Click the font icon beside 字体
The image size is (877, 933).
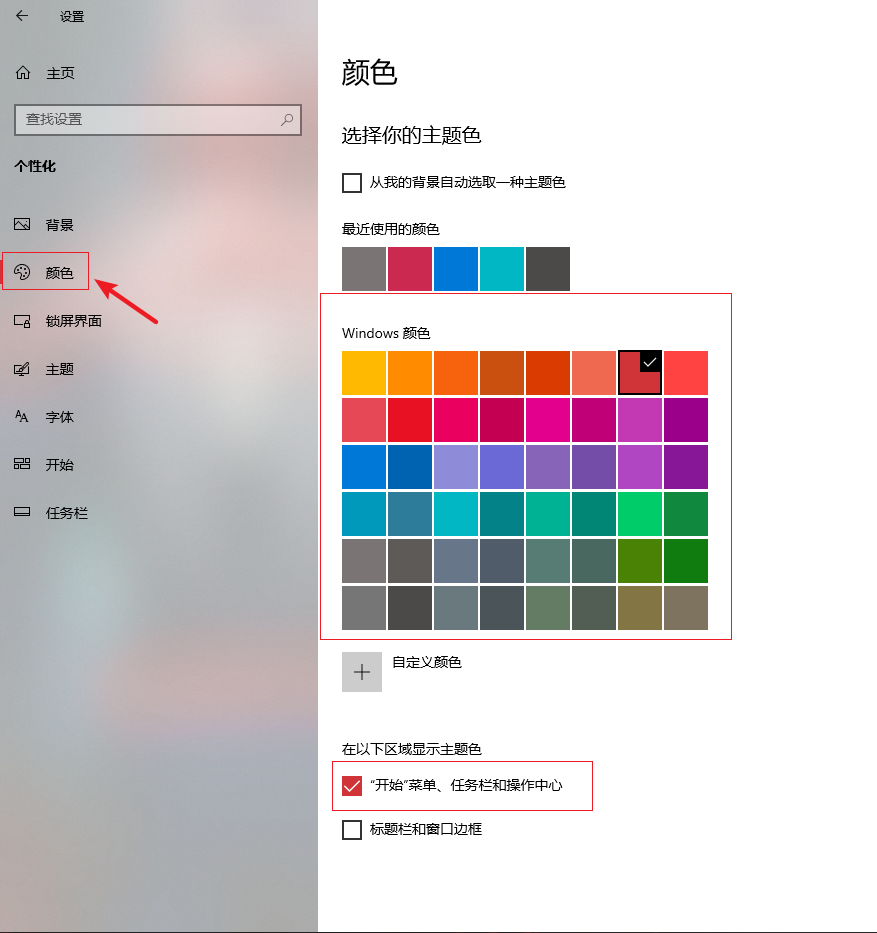pos(22,417)
